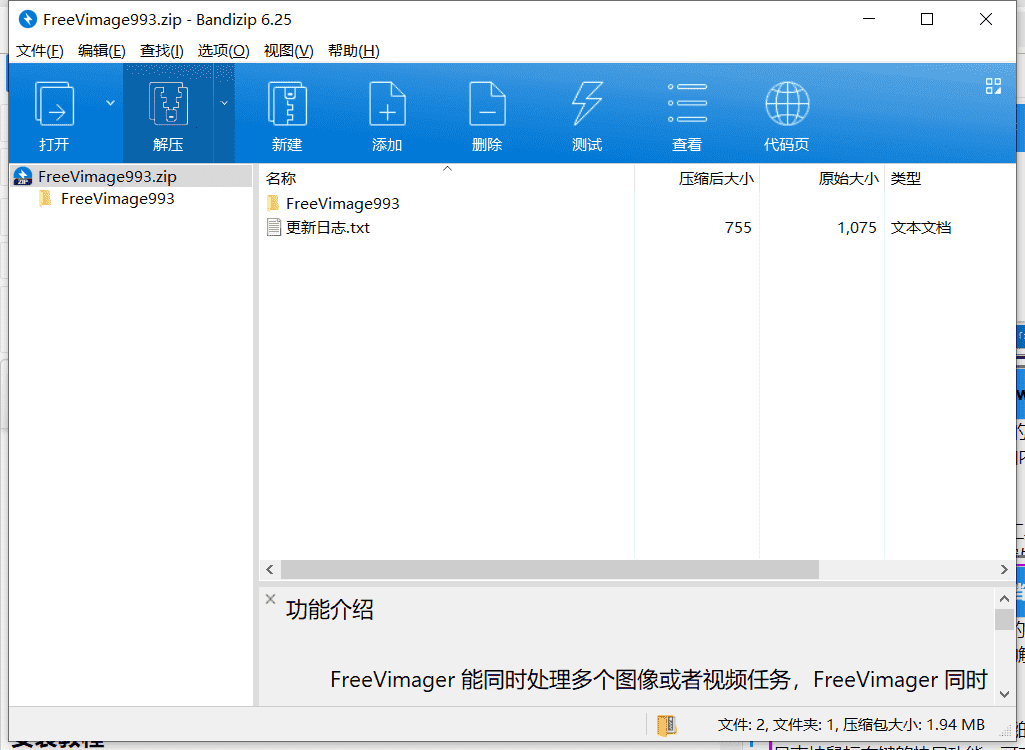Click the 文本文档 type cell
The height and width of the screenshot is (750, 1025).
(x=920, y=228)
